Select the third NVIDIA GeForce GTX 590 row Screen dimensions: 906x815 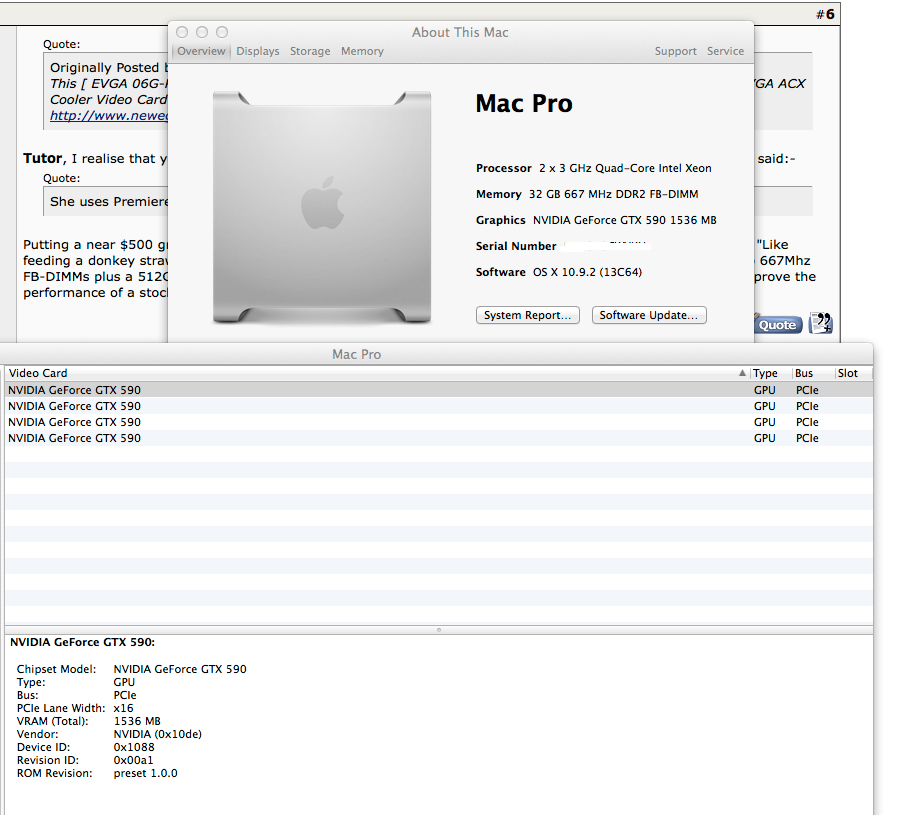pos(439,422)
